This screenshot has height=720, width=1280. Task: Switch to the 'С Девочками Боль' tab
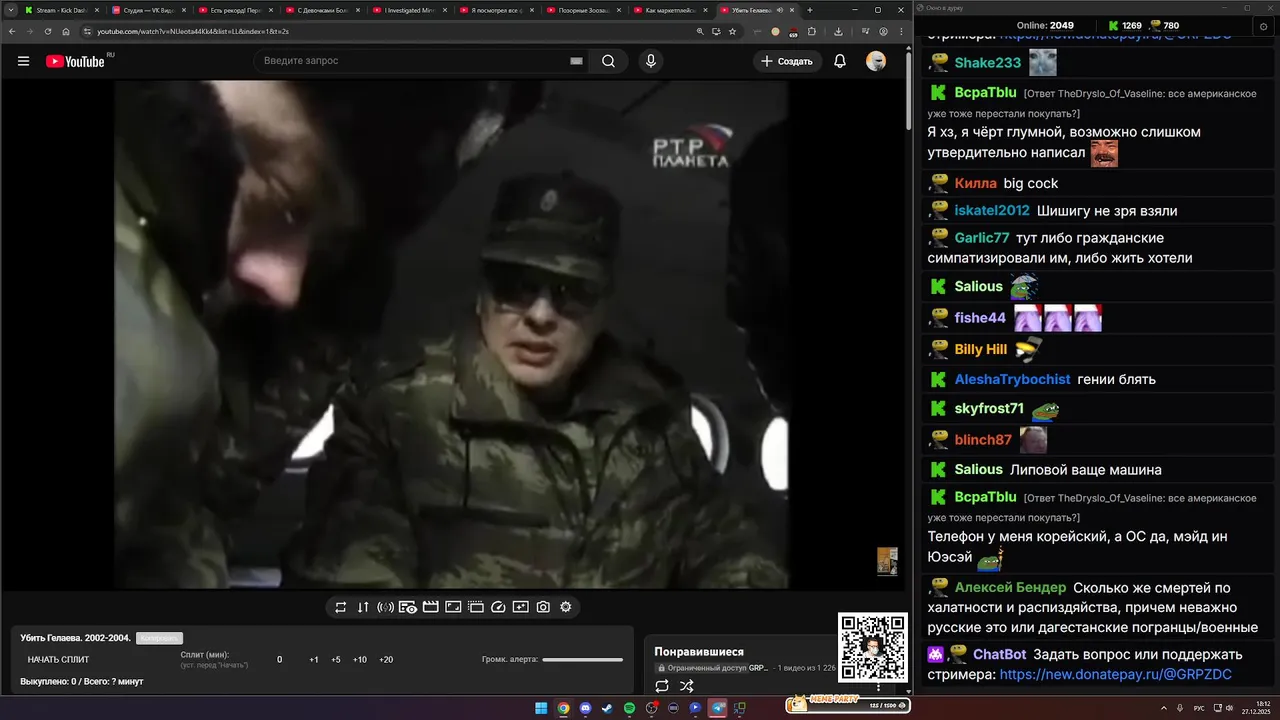(x=321, y=10)
